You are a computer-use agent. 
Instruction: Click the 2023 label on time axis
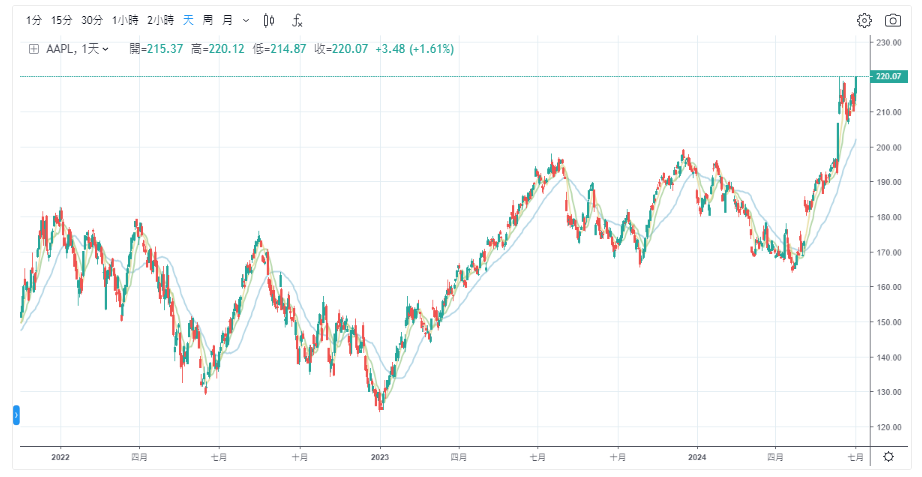click(379, 457)
